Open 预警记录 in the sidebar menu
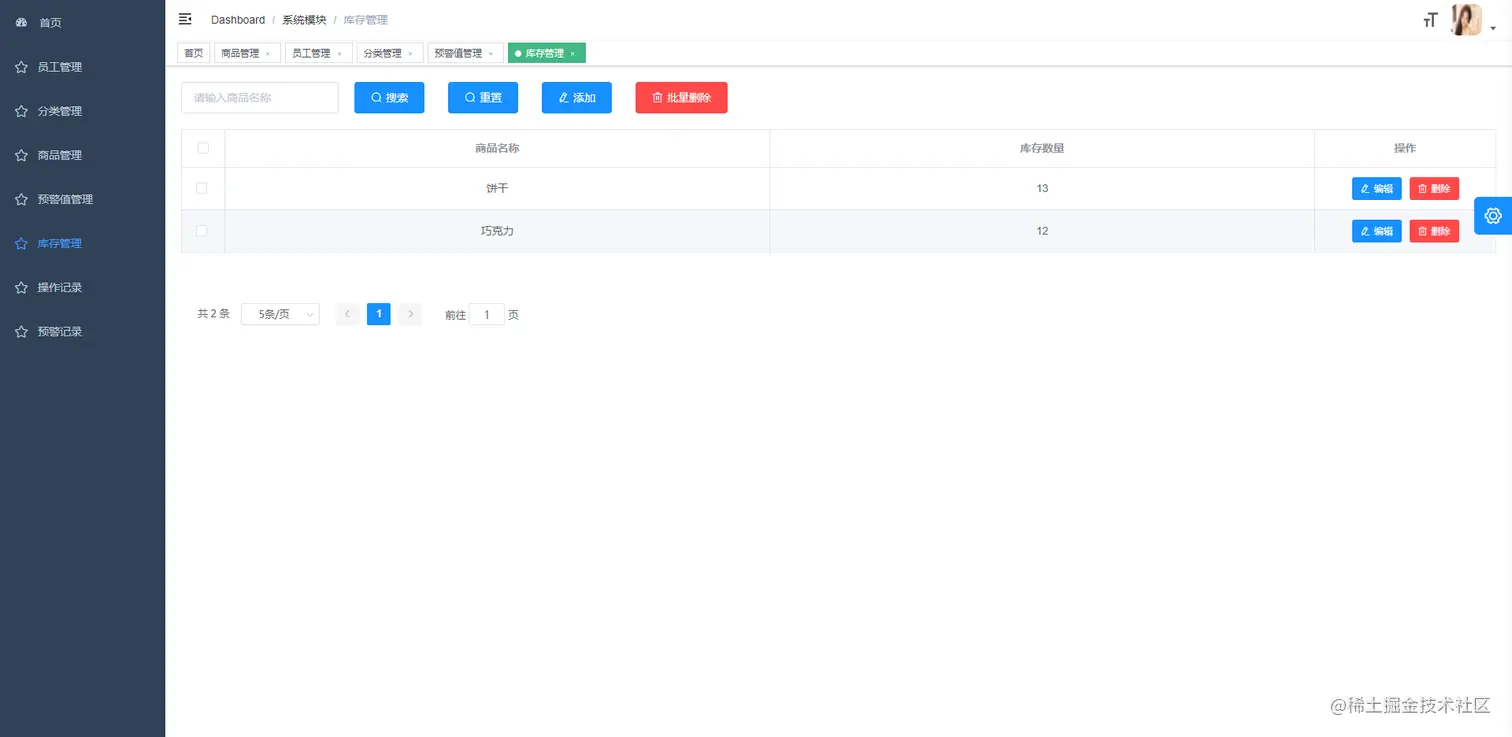The width and height of the screenshot is (1512, 737). (82, 331)
